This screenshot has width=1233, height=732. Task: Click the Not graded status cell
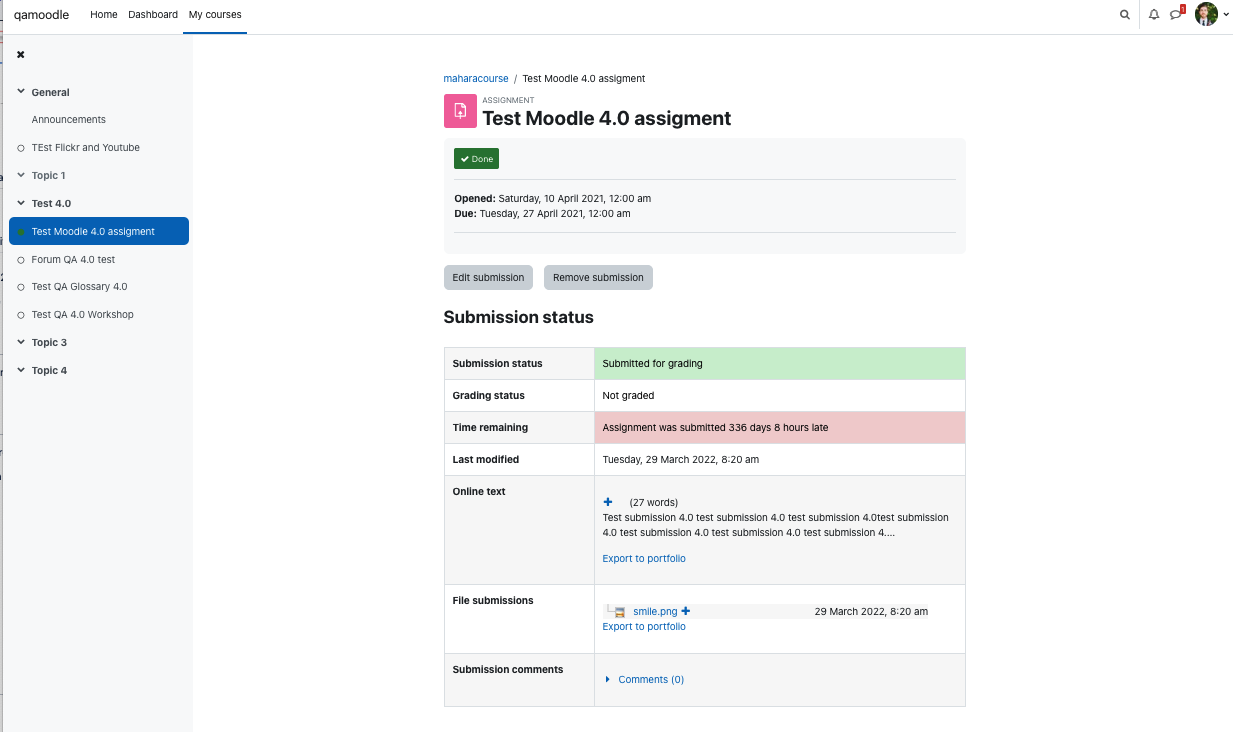(780, 396)
